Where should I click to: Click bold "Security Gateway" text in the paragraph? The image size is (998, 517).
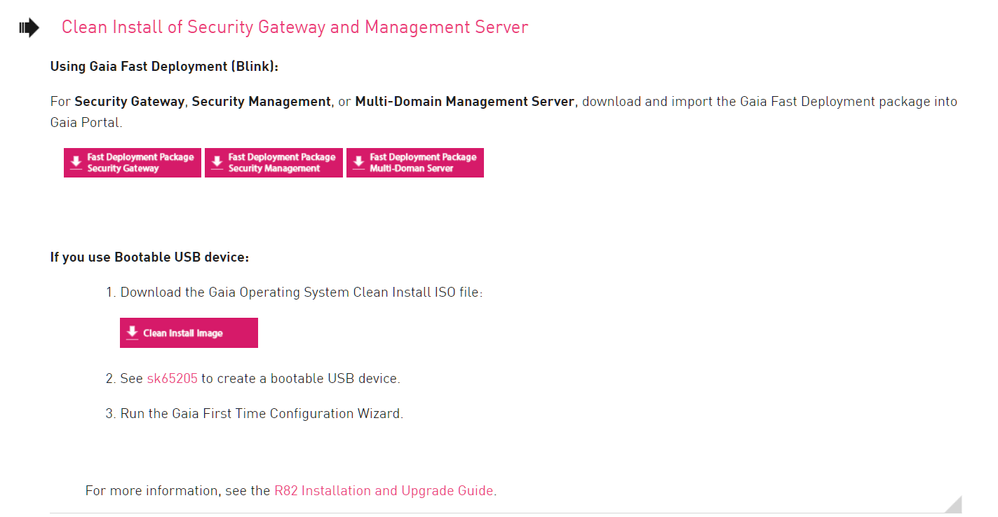[129, 102]
